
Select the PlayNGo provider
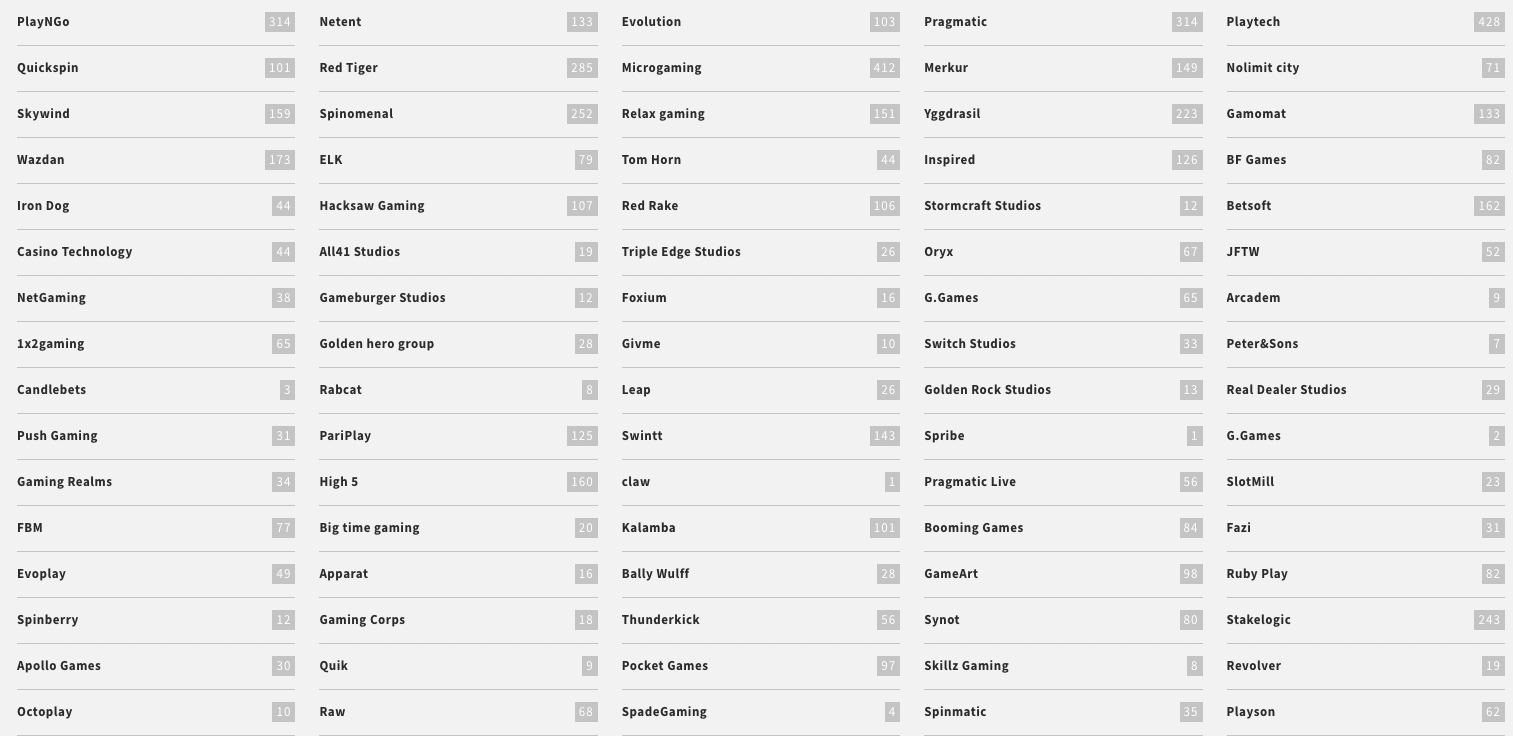point(156,22)
